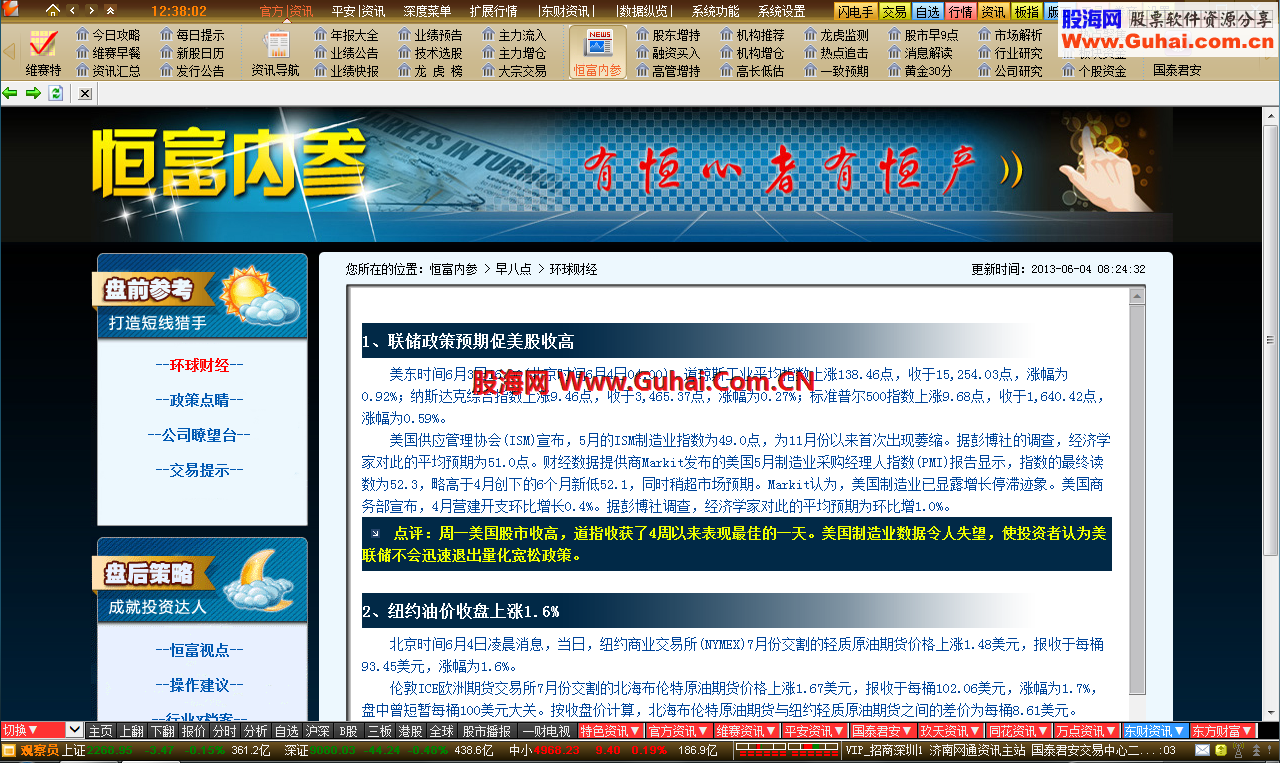The image size is (1280, 763).
Task: Open the 深度菜单 menu
Action: (x=427, y=11)
